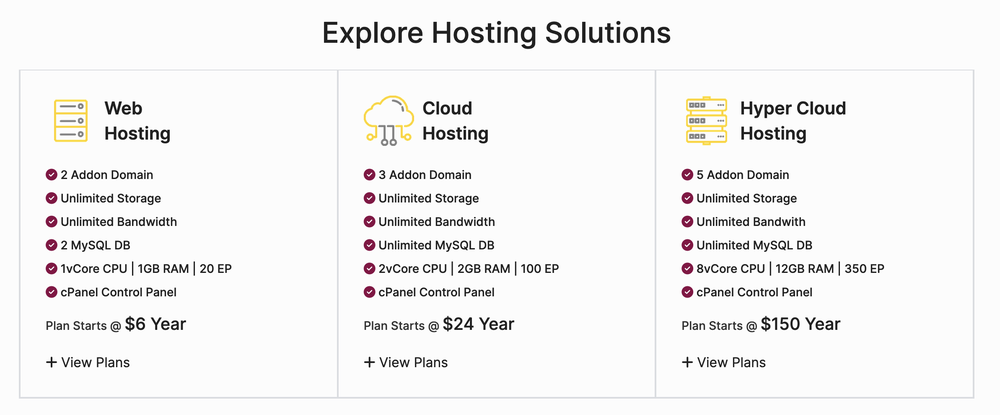Image resolution: width=1000 pixels, height=415 pixels.
Task: Click the check icon beside 5 Addon Domain
Action: 688,175
